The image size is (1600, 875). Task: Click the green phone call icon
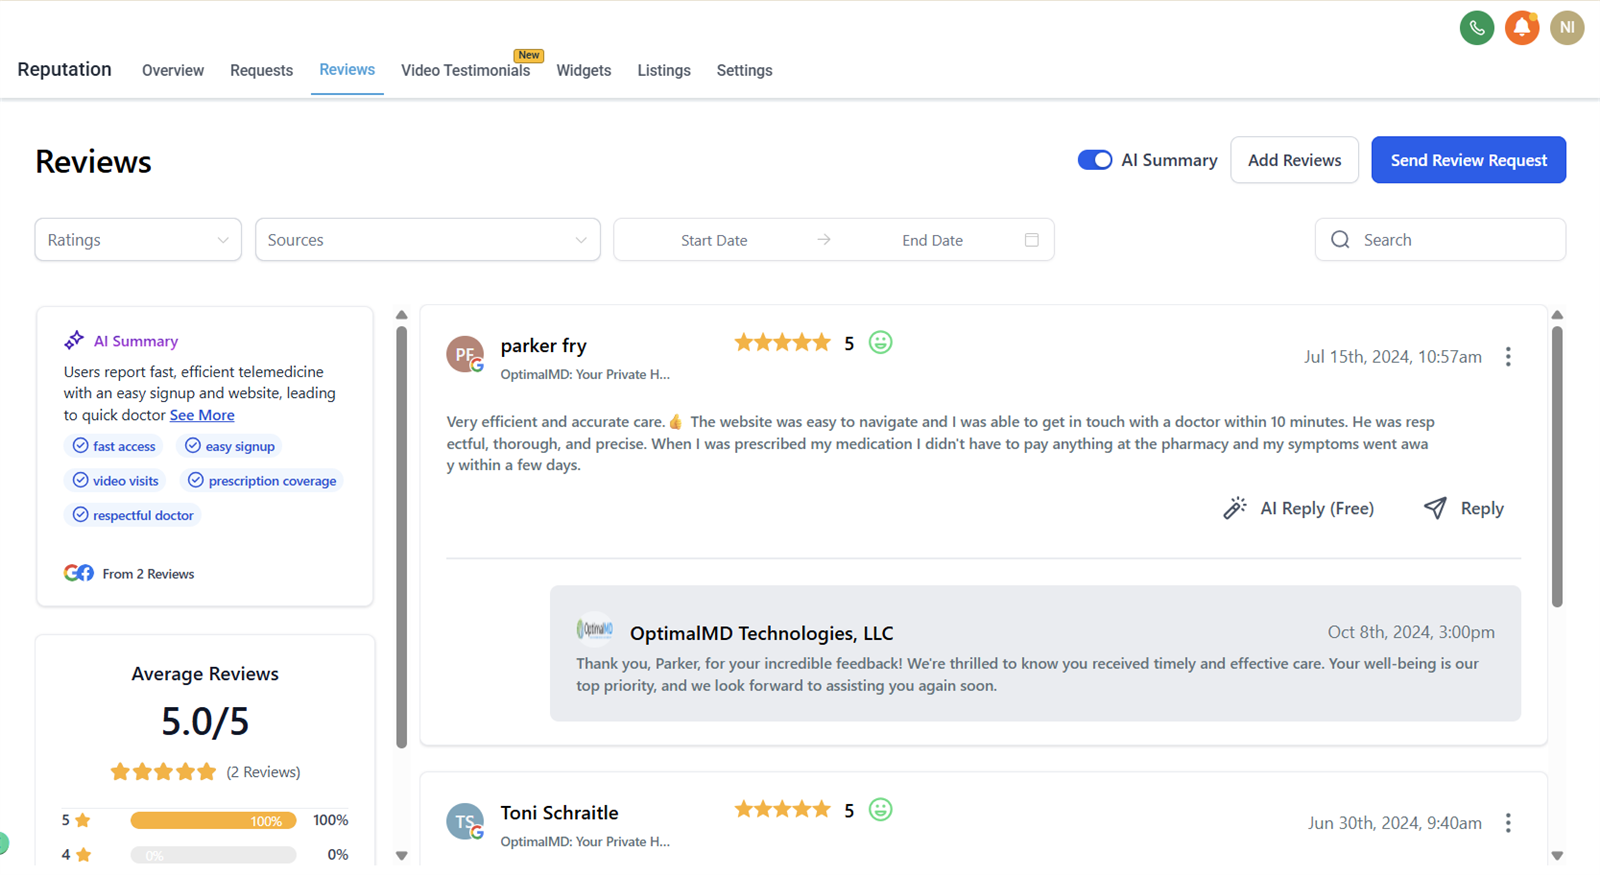coord(1477,28)
